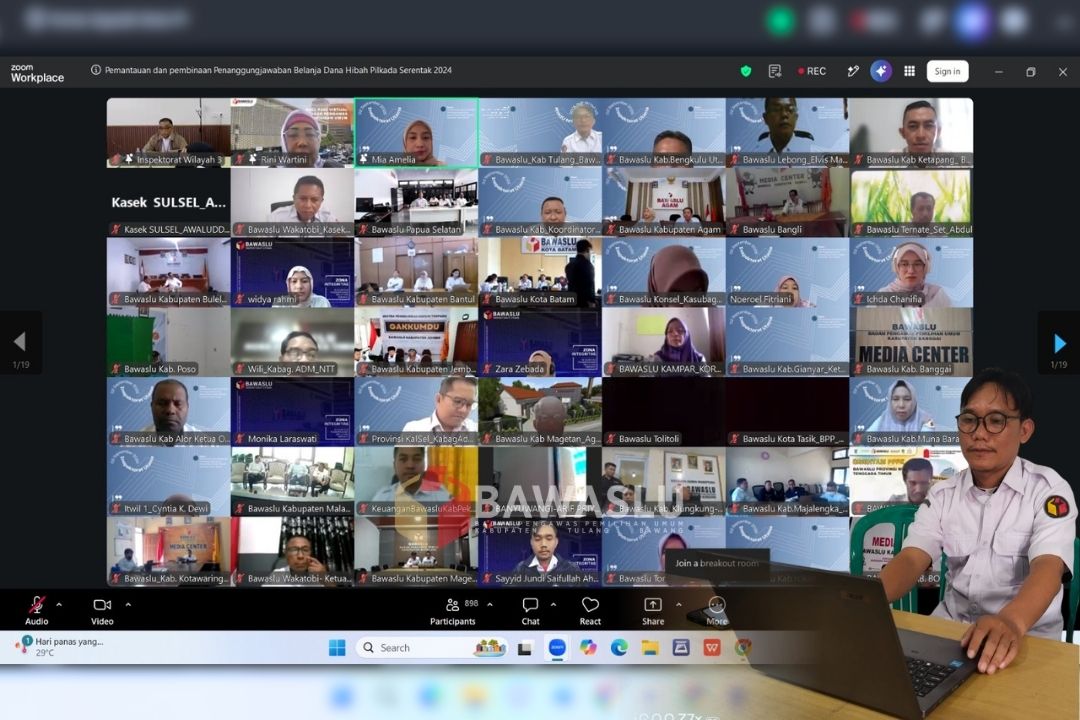
Task: Click the REC recording indicator
Action: tap(812, 71)
